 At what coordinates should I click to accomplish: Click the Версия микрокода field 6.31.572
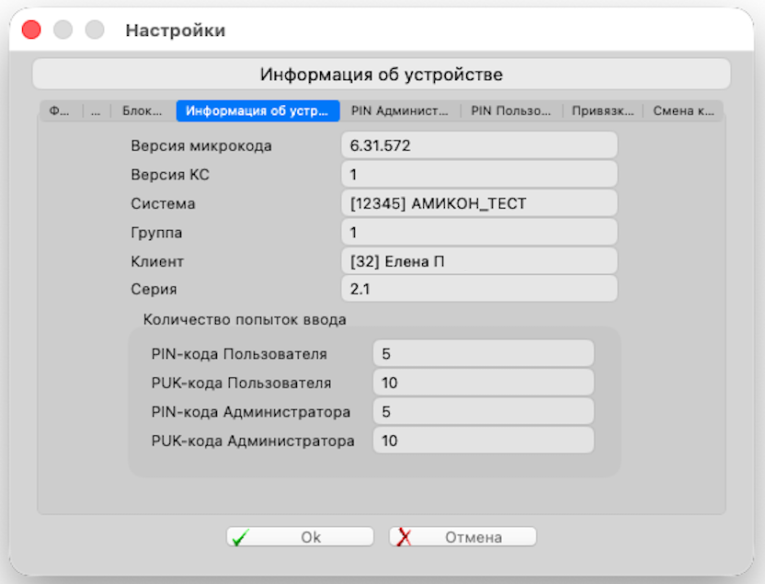[x=479, y=145]
